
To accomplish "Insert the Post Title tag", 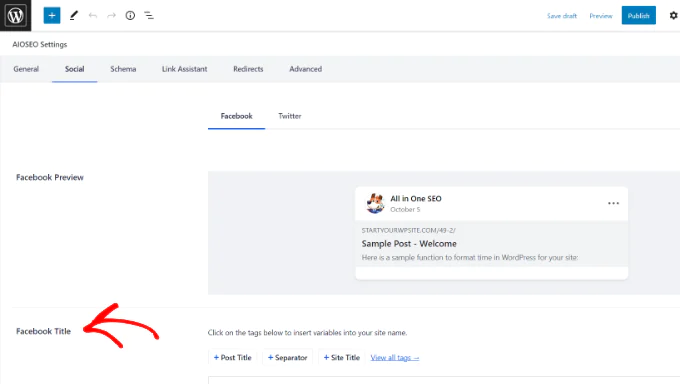I will tap(232, 358).
